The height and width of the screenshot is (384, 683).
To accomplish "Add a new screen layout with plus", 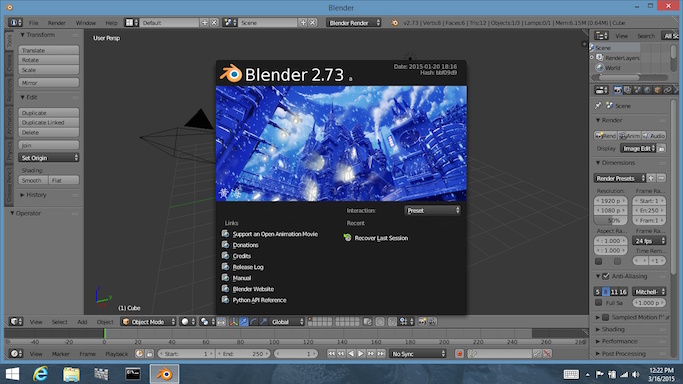I will [x=205, y=22].
